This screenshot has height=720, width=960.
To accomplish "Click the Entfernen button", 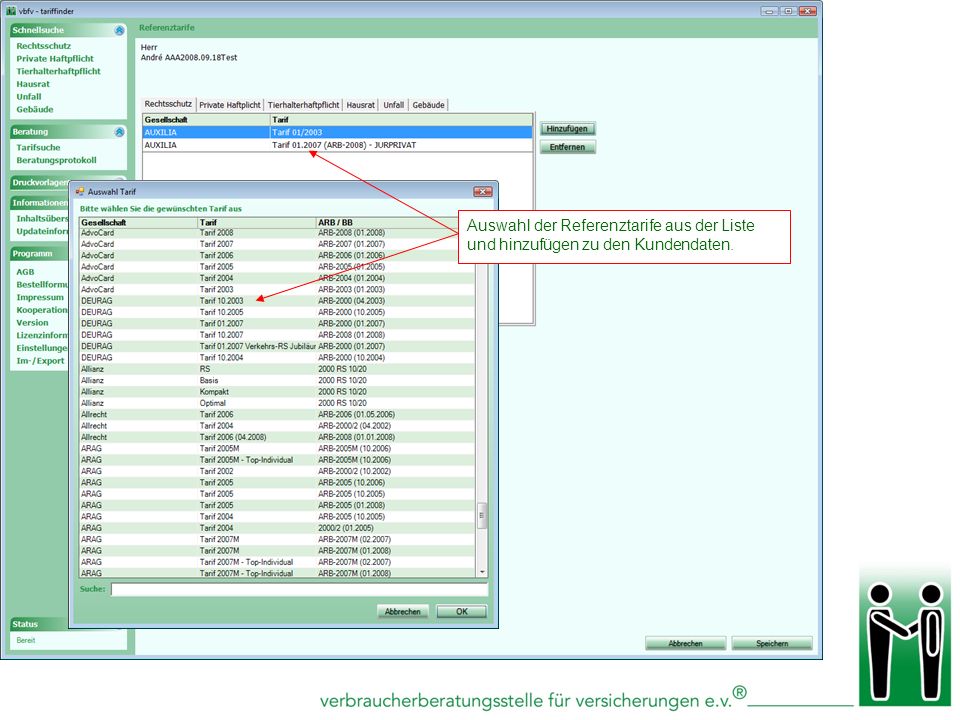I will (568, 147).
